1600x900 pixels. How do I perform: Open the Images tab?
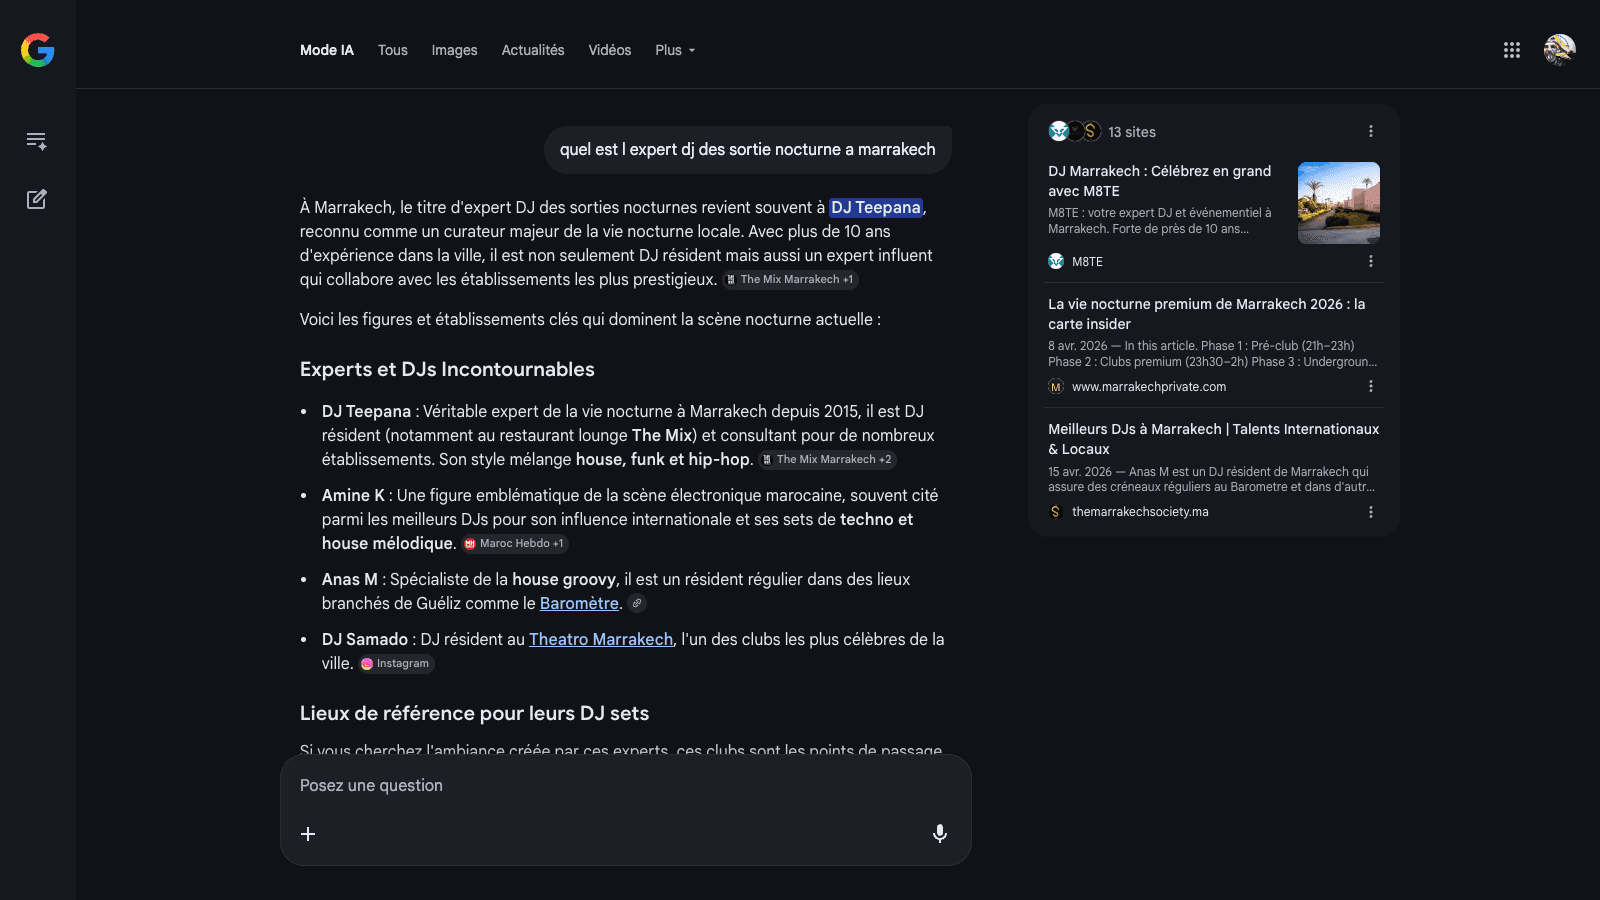[455, 50]
